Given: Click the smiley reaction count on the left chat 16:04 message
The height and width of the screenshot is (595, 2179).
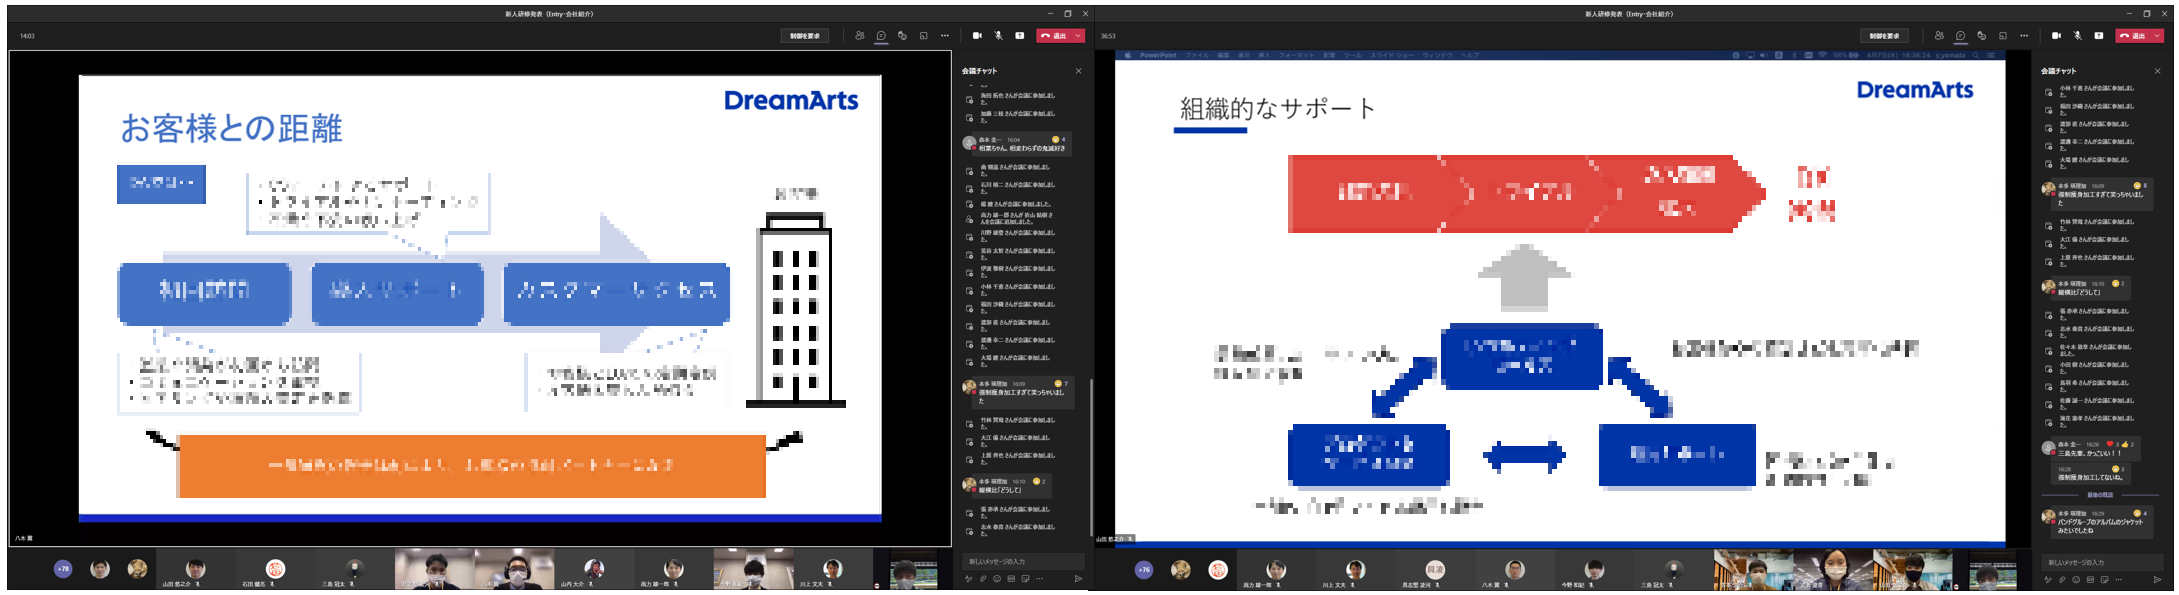Looking at the screenshot, I should pos(1059,140).
